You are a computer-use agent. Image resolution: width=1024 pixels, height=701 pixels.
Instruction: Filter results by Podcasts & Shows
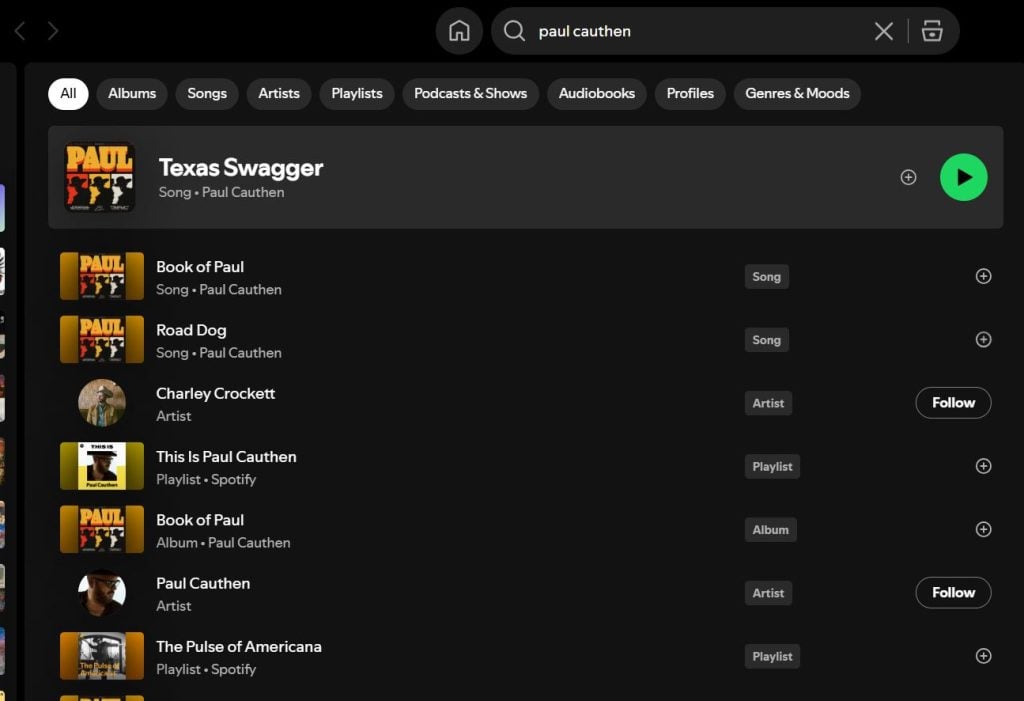coord(470,94)
